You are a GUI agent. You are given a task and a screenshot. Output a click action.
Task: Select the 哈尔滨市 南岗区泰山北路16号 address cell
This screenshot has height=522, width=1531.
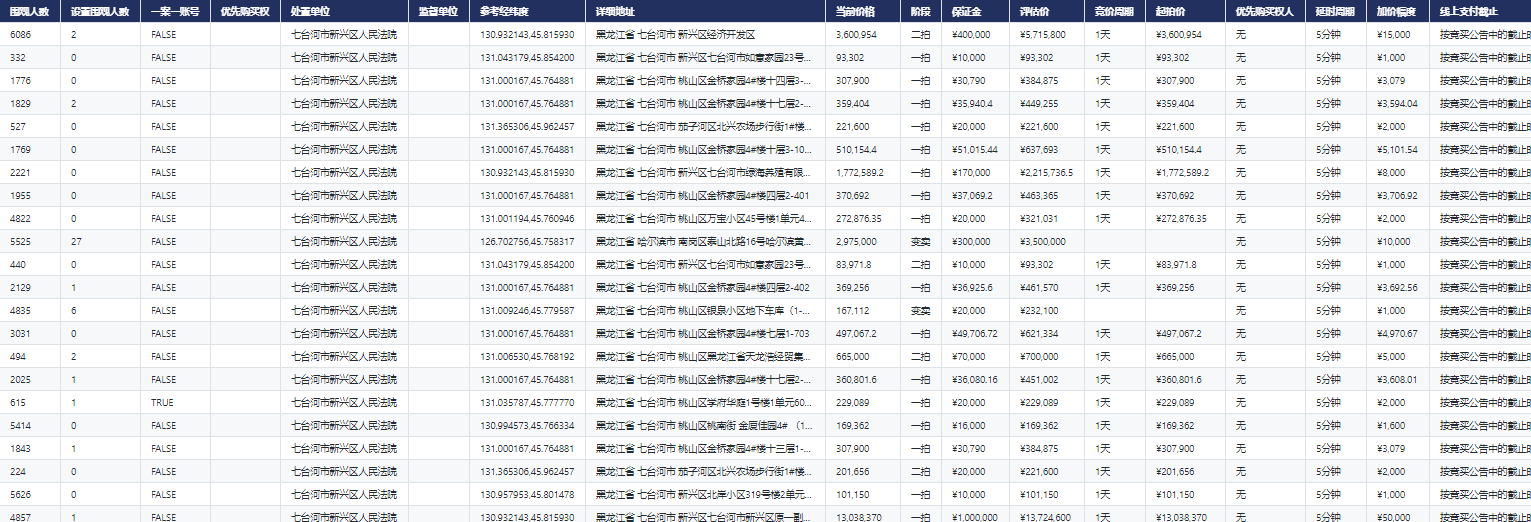704,241
